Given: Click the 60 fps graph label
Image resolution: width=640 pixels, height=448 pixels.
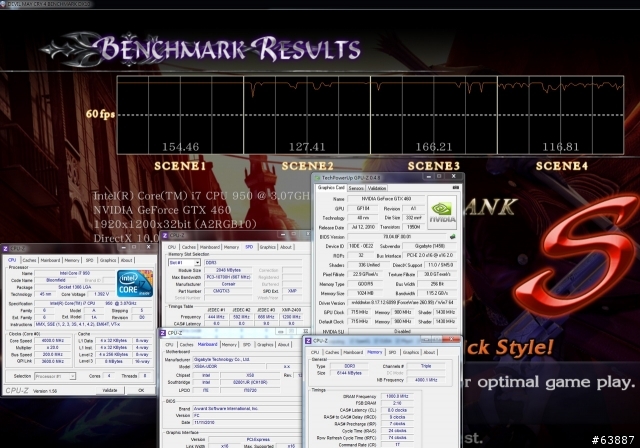Looking at the screenshot, I should point(100,114).
